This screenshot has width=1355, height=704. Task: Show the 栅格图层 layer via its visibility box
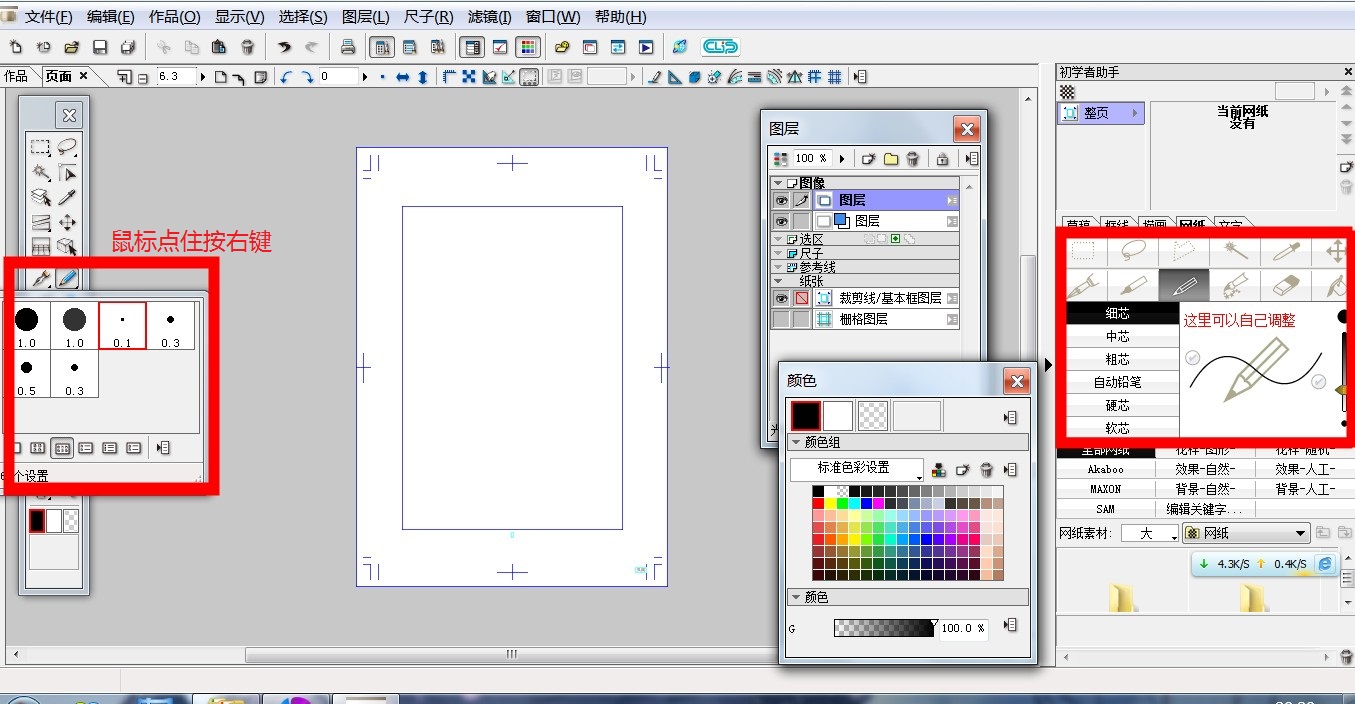[x=781, y=319]
